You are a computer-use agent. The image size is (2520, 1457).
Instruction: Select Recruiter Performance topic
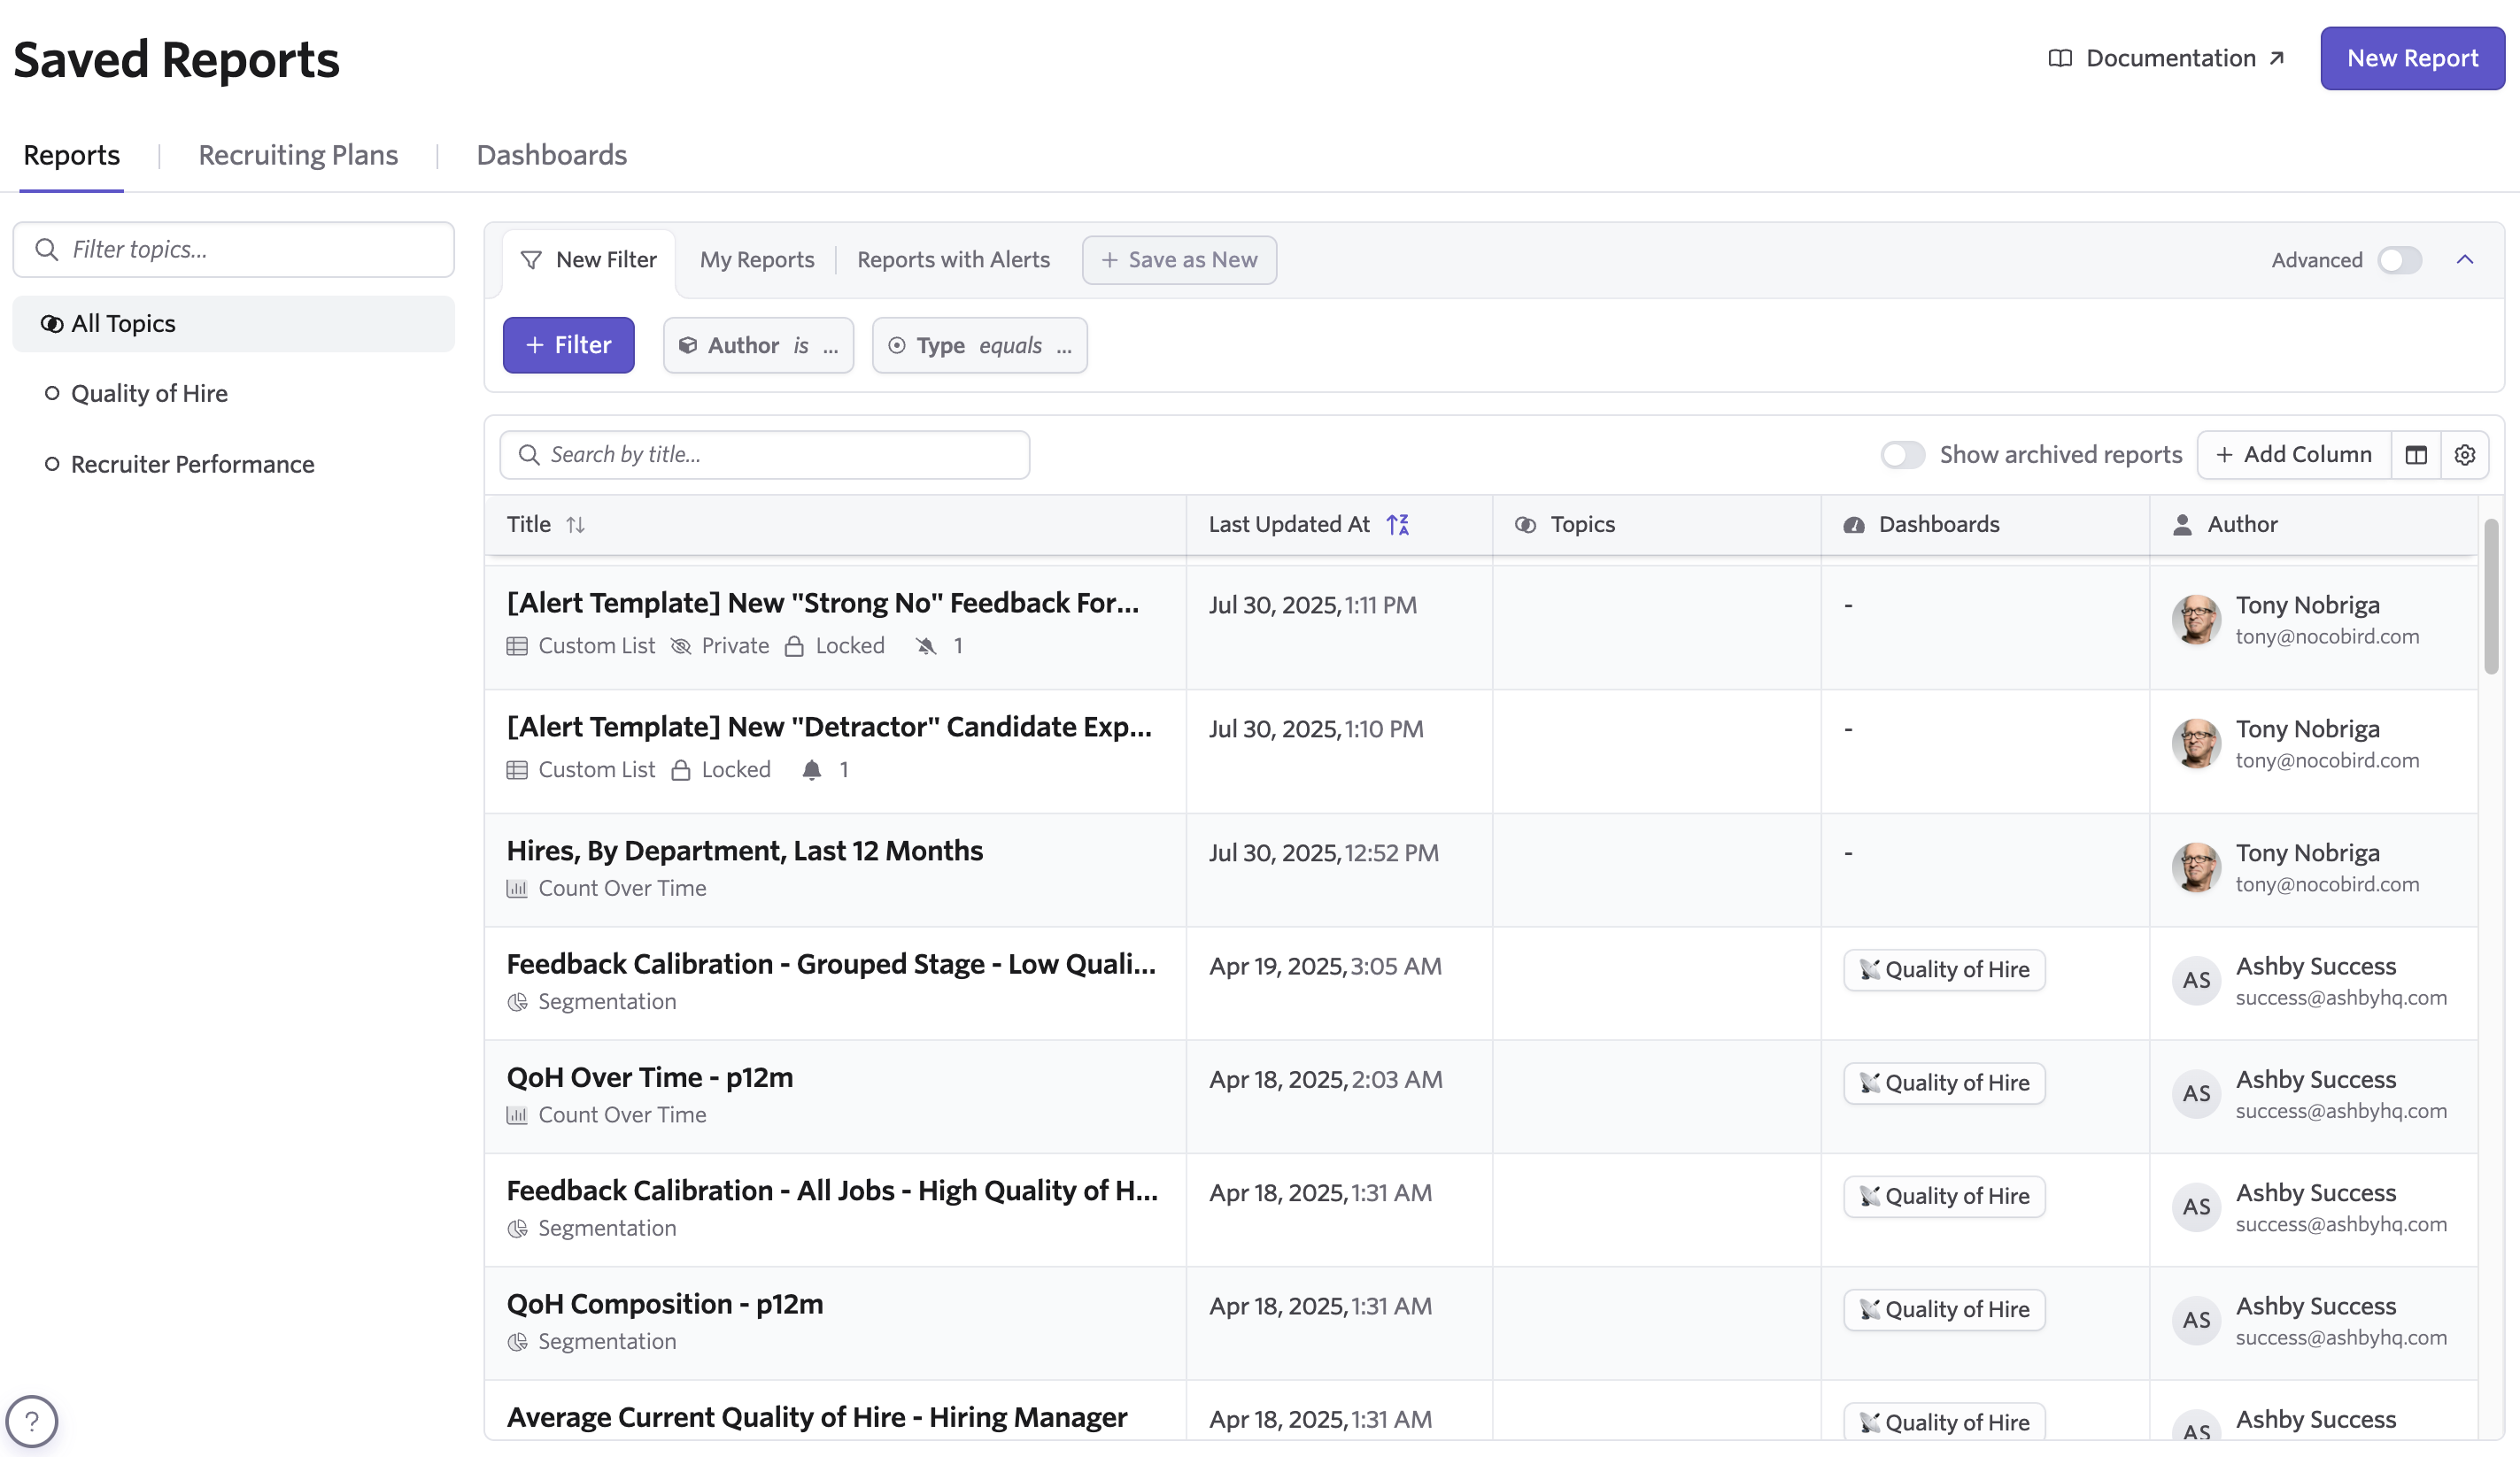coord(192,464)
